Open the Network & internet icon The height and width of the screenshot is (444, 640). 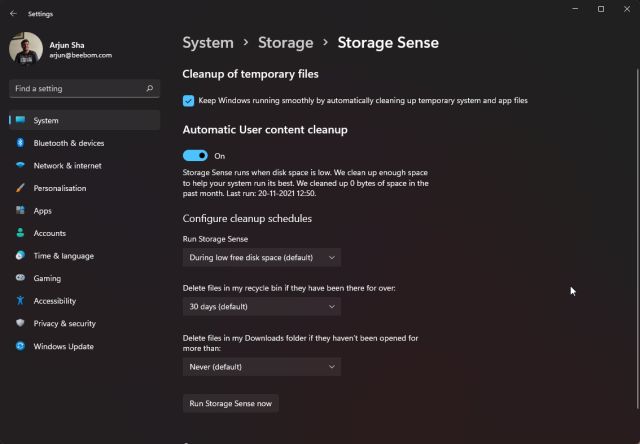pyautogui.click(x=20, y=166)
